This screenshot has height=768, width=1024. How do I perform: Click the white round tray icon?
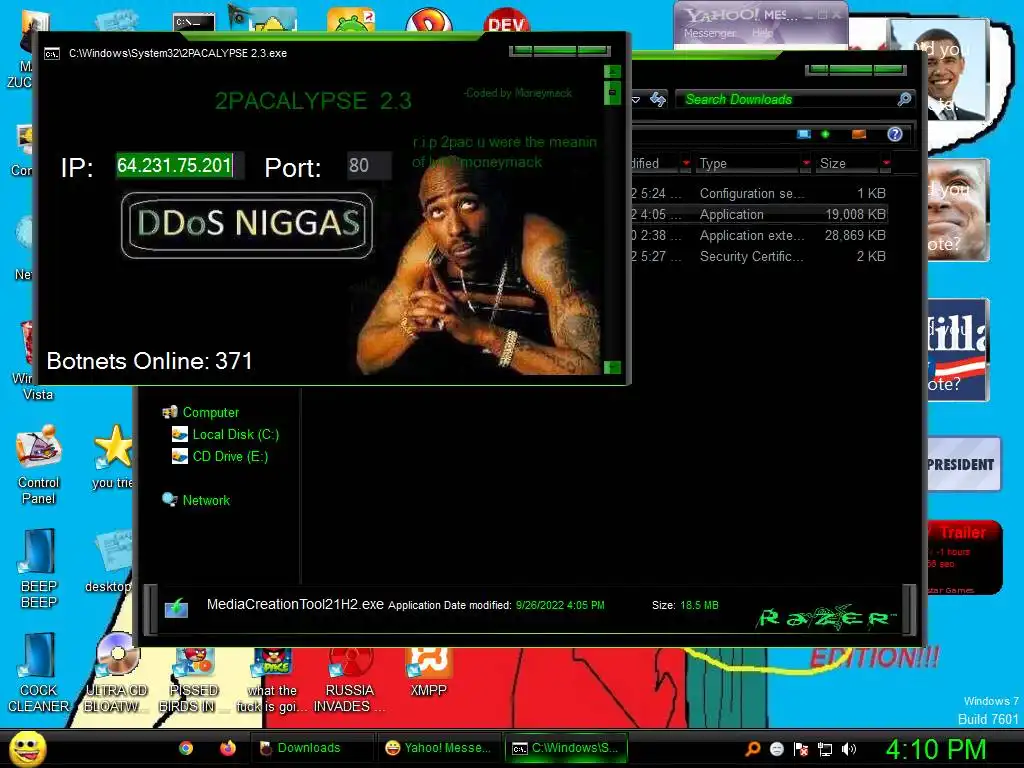776,749
